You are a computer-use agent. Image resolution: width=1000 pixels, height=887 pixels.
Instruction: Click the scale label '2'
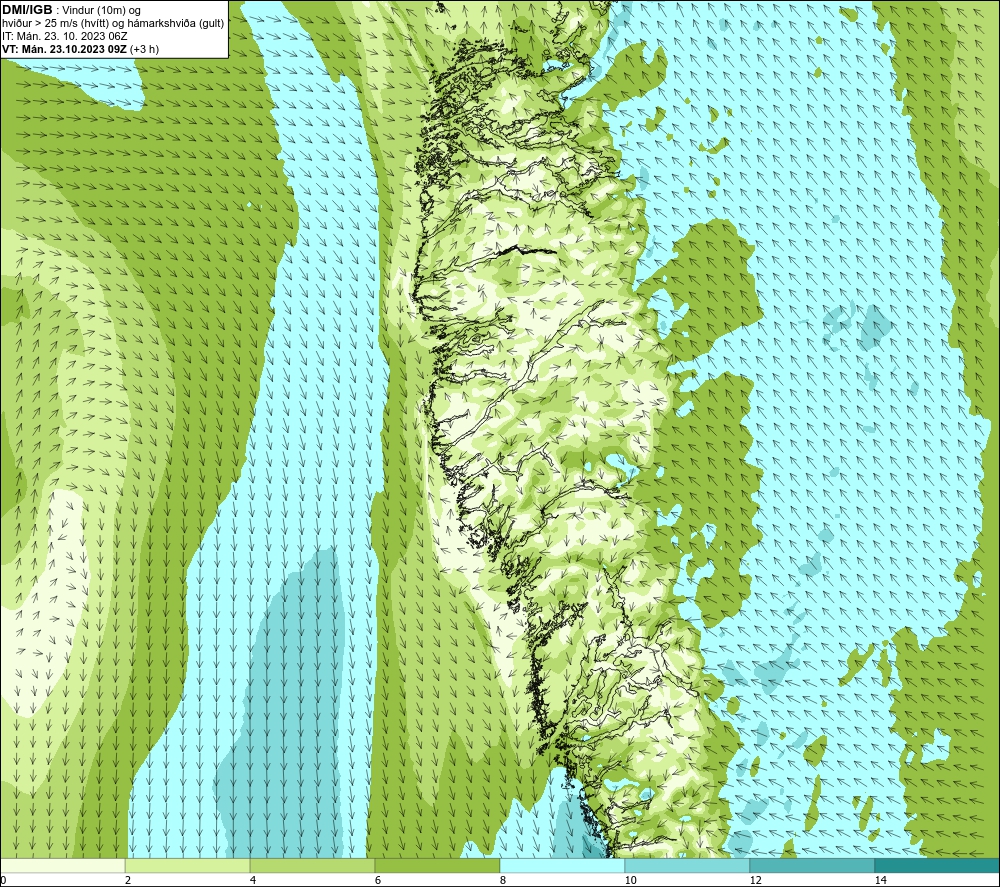coord(128,880)
